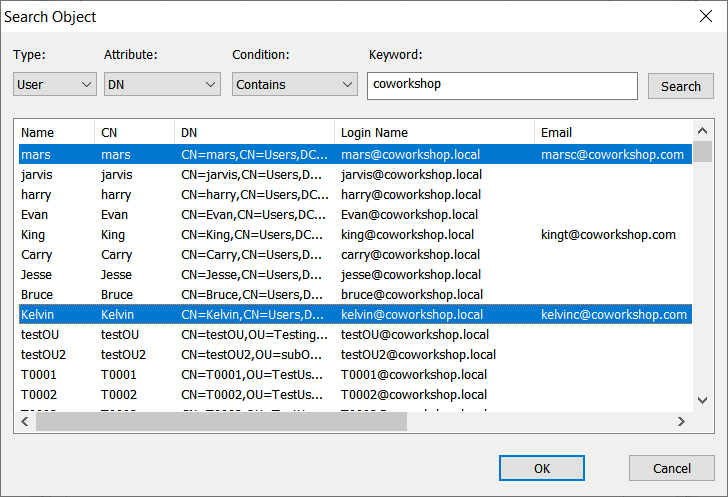Click DN cell CN=Evan,CN=Users,DC...
The width and height of the screenshot is (728, 497).
tap(254, 215)
